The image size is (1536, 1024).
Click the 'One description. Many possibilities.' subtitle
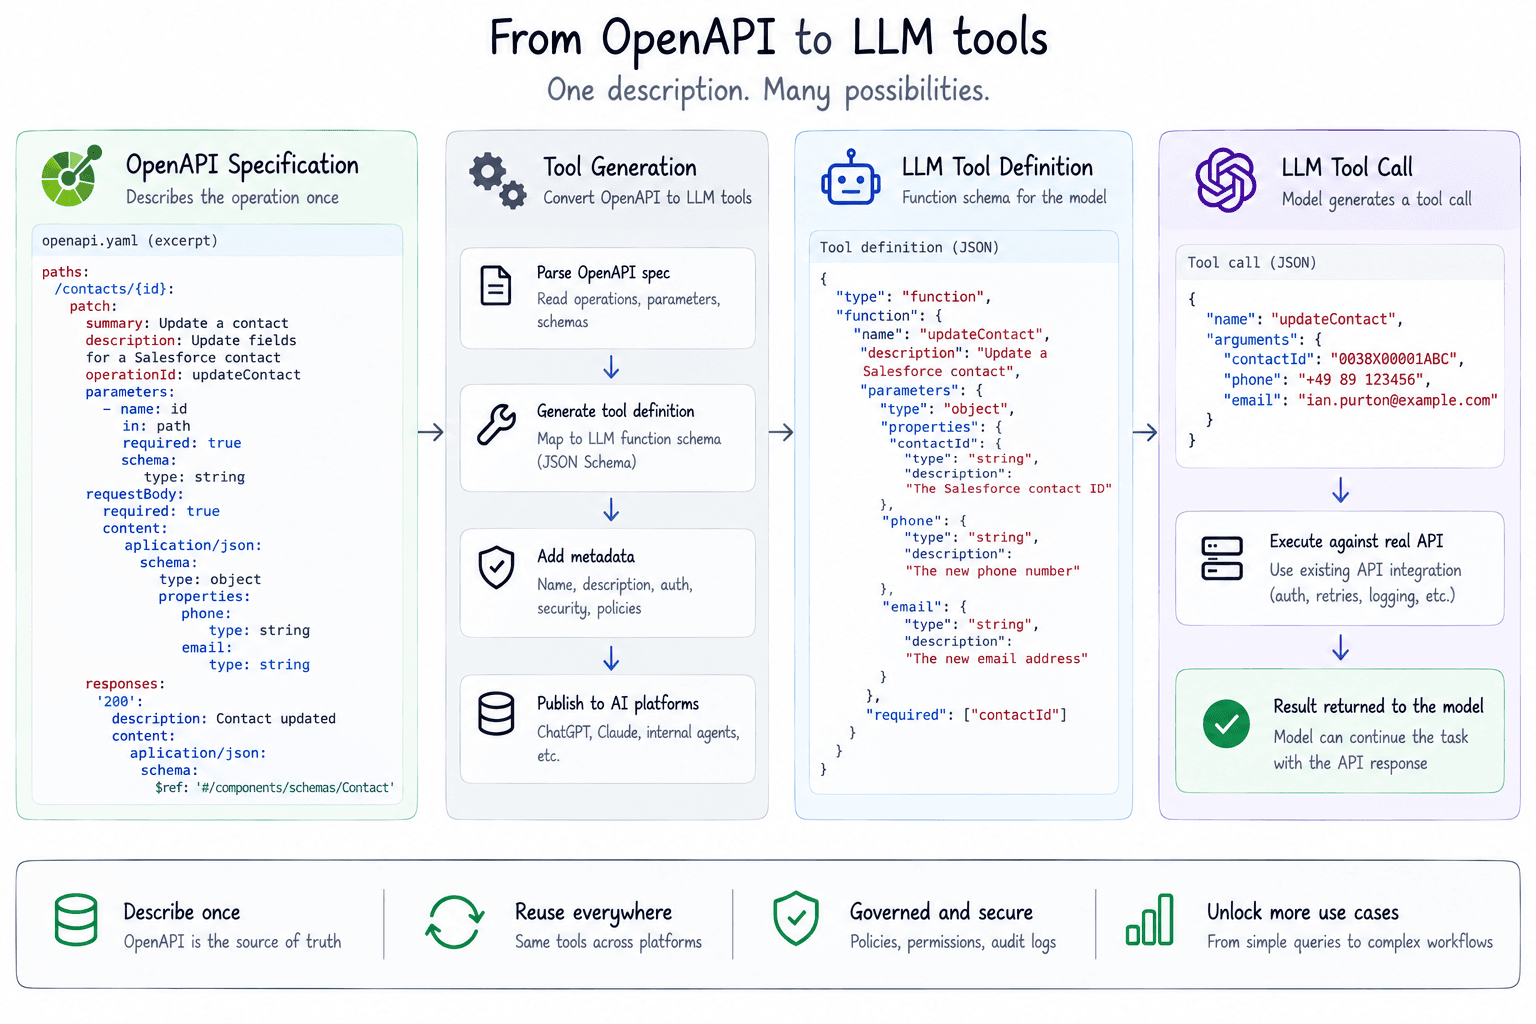point(768,91)
